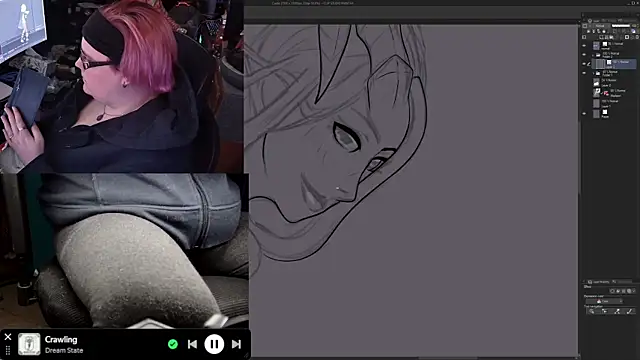
Task: Select the Paper layer row
Action: [614, 114]
